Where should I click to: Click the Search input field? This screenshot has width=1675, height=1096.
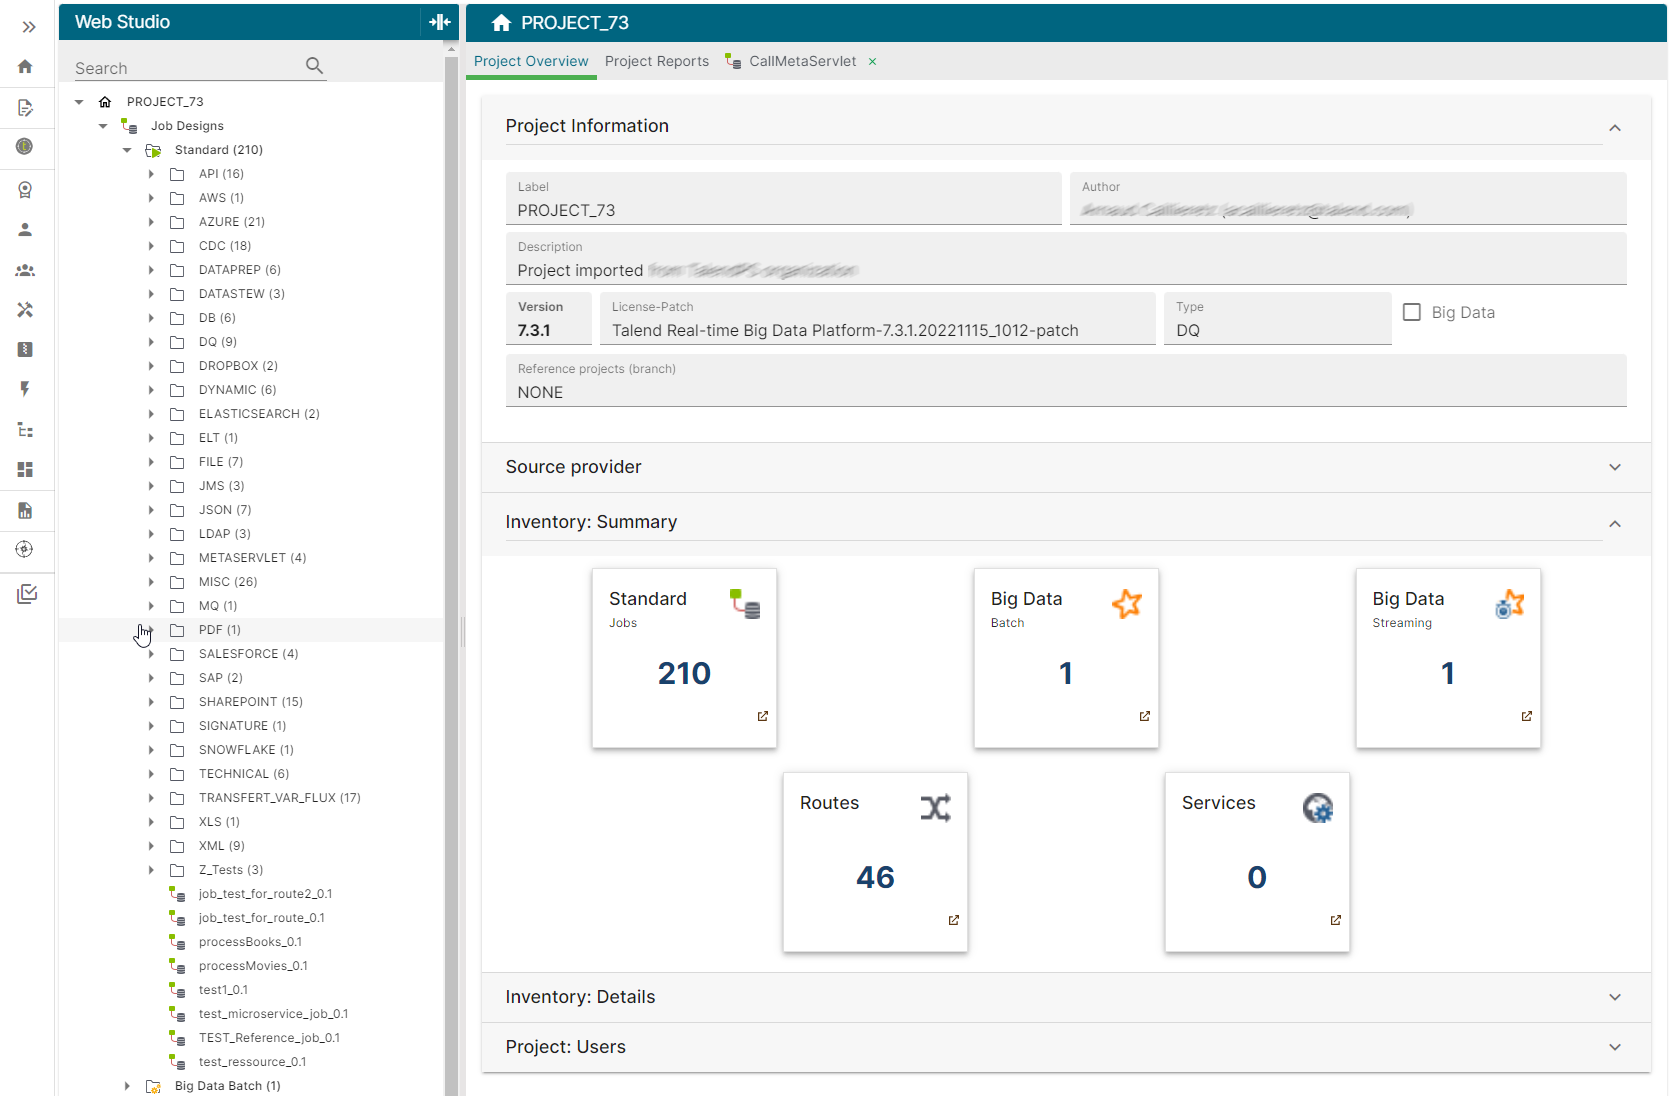point(185,68)
